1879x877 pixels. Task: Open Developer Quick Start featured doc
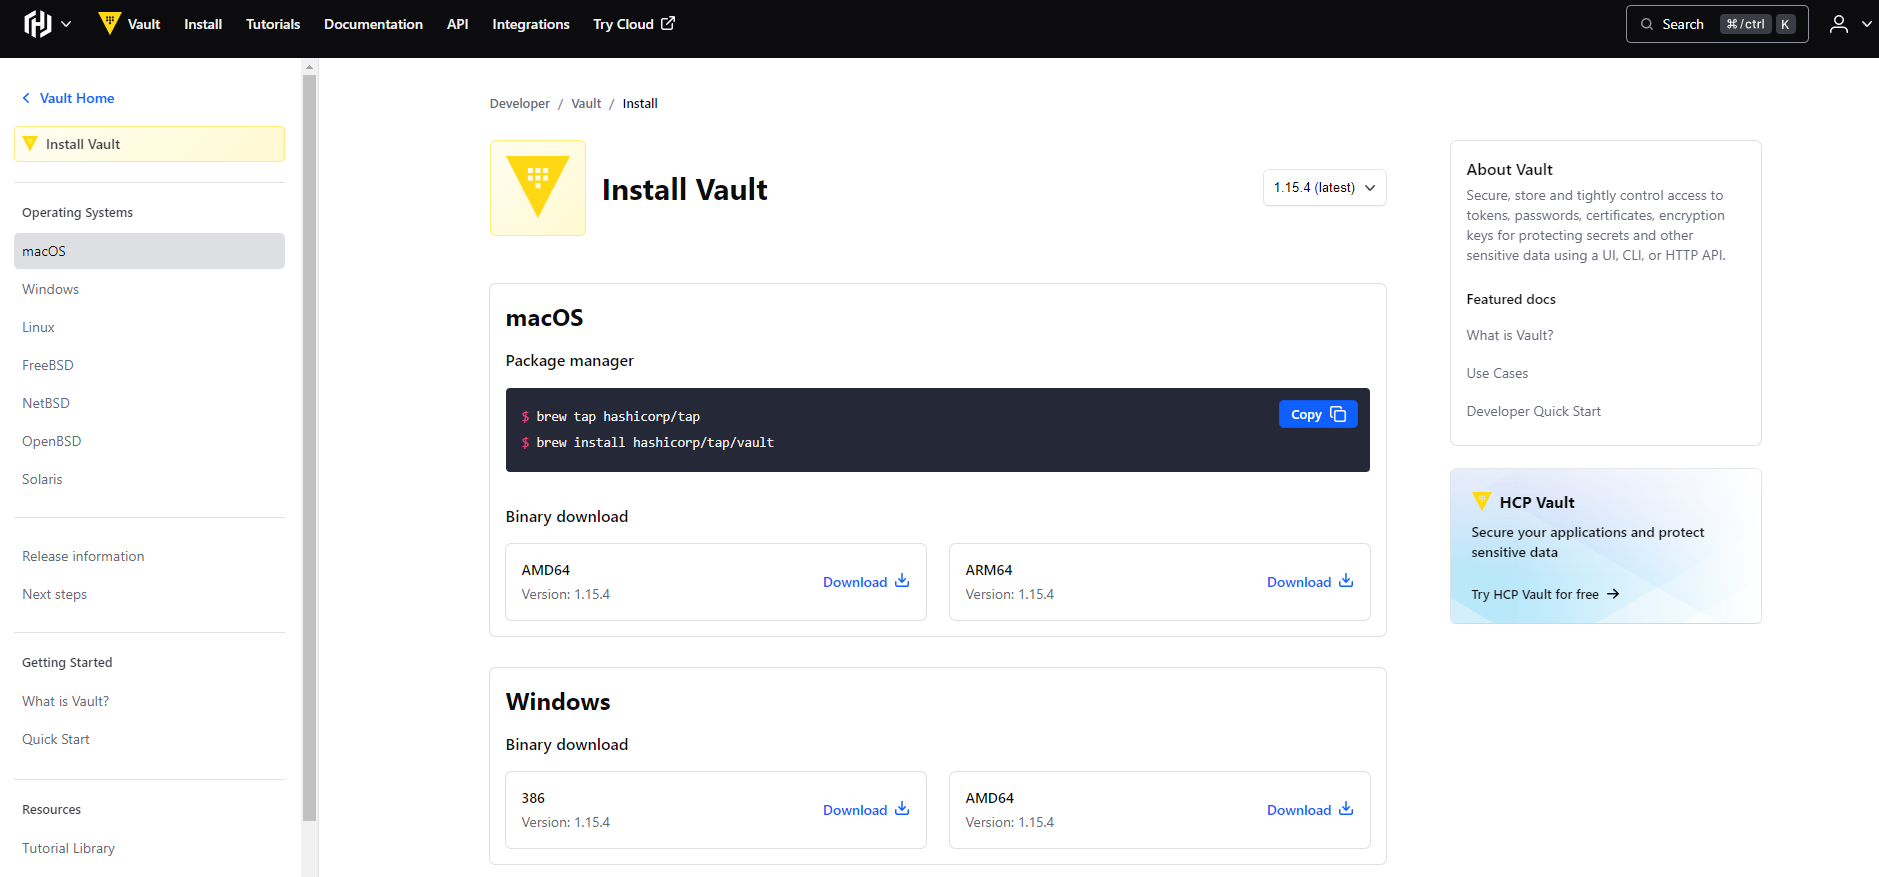pyautogui.click(x=1533, y=411)
